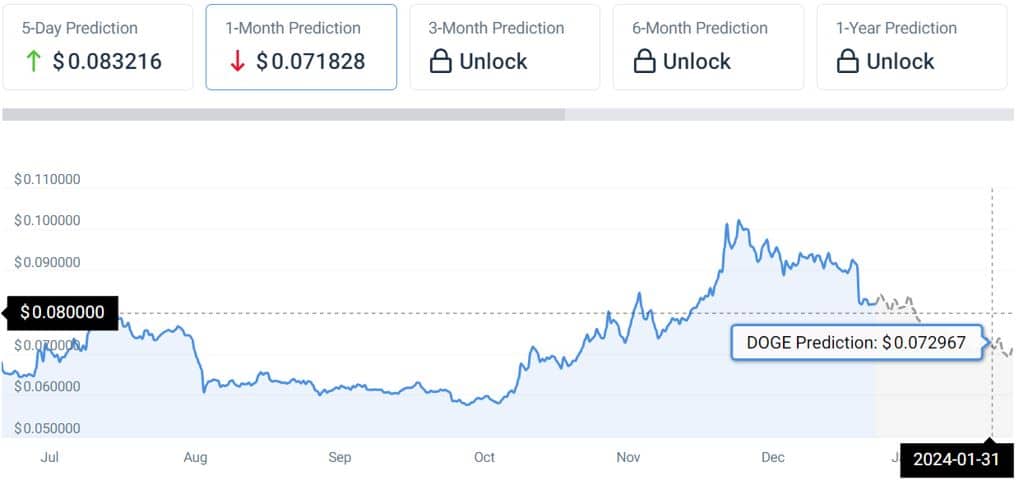This screenshot has width=1020, height=493.
Task: Open the 3-Month Prediction card
Action: (504, 47)
